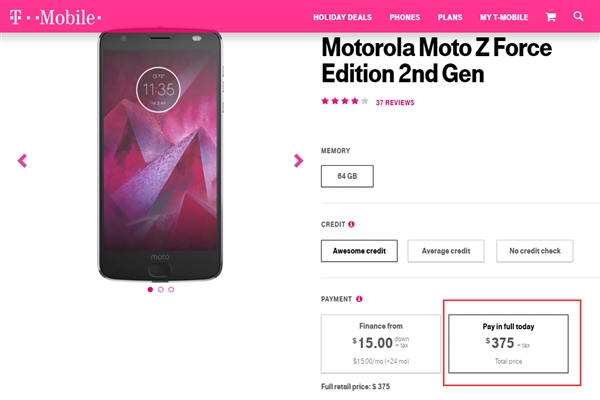Go to Plans in navigation
The image size is (600, 400).
pyautogui.click(x=450, y=17)
